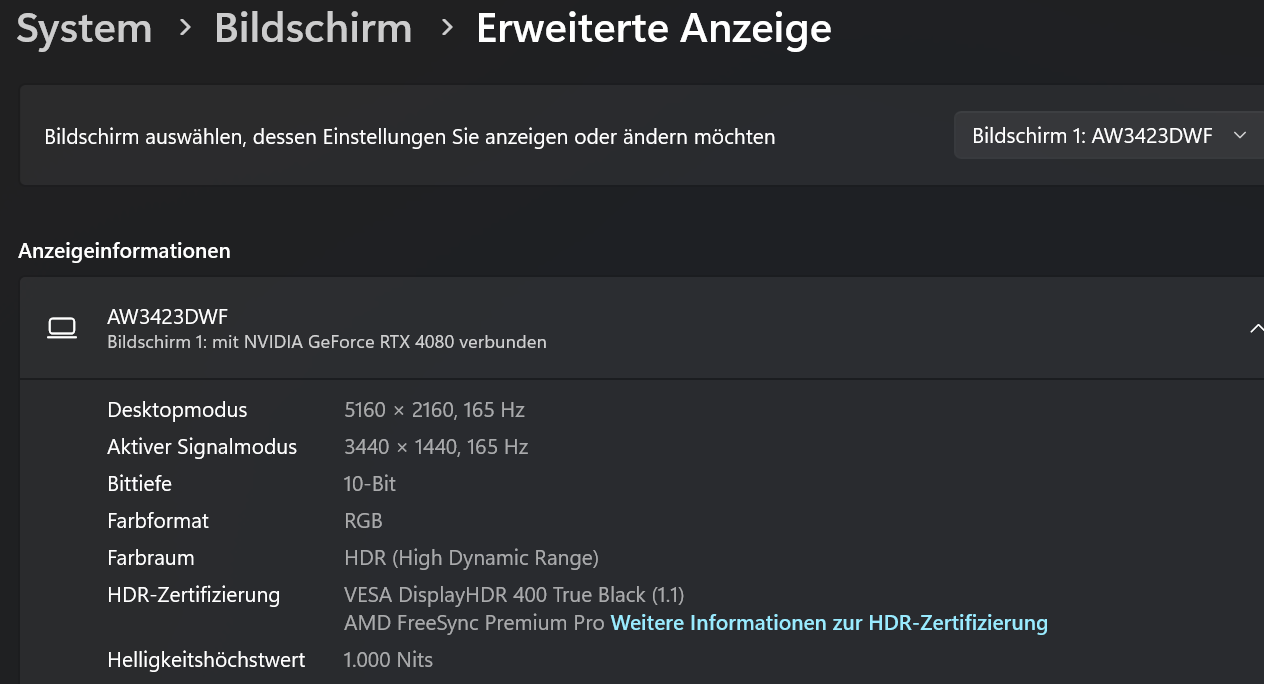Click the monitor icon next to AW3423DWF
This screenshot has width=1264, height=684.
[x=62, y=328]
